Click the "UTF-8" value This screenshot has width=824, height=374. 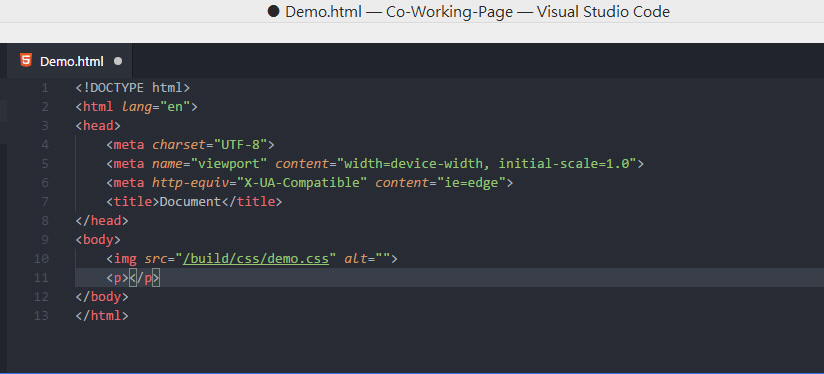pos(240,145)
